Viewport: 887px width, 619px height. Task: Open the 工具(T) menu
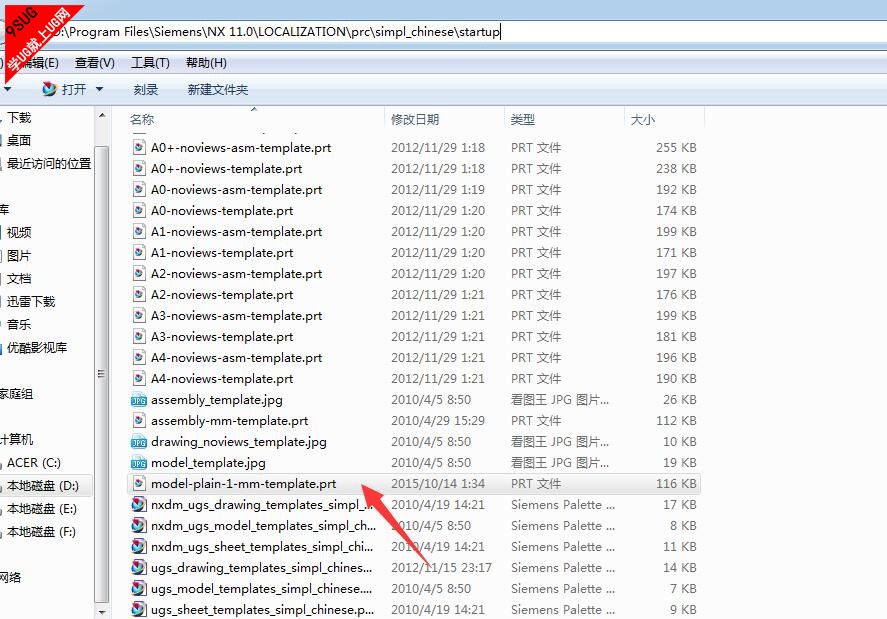(150, 63)
